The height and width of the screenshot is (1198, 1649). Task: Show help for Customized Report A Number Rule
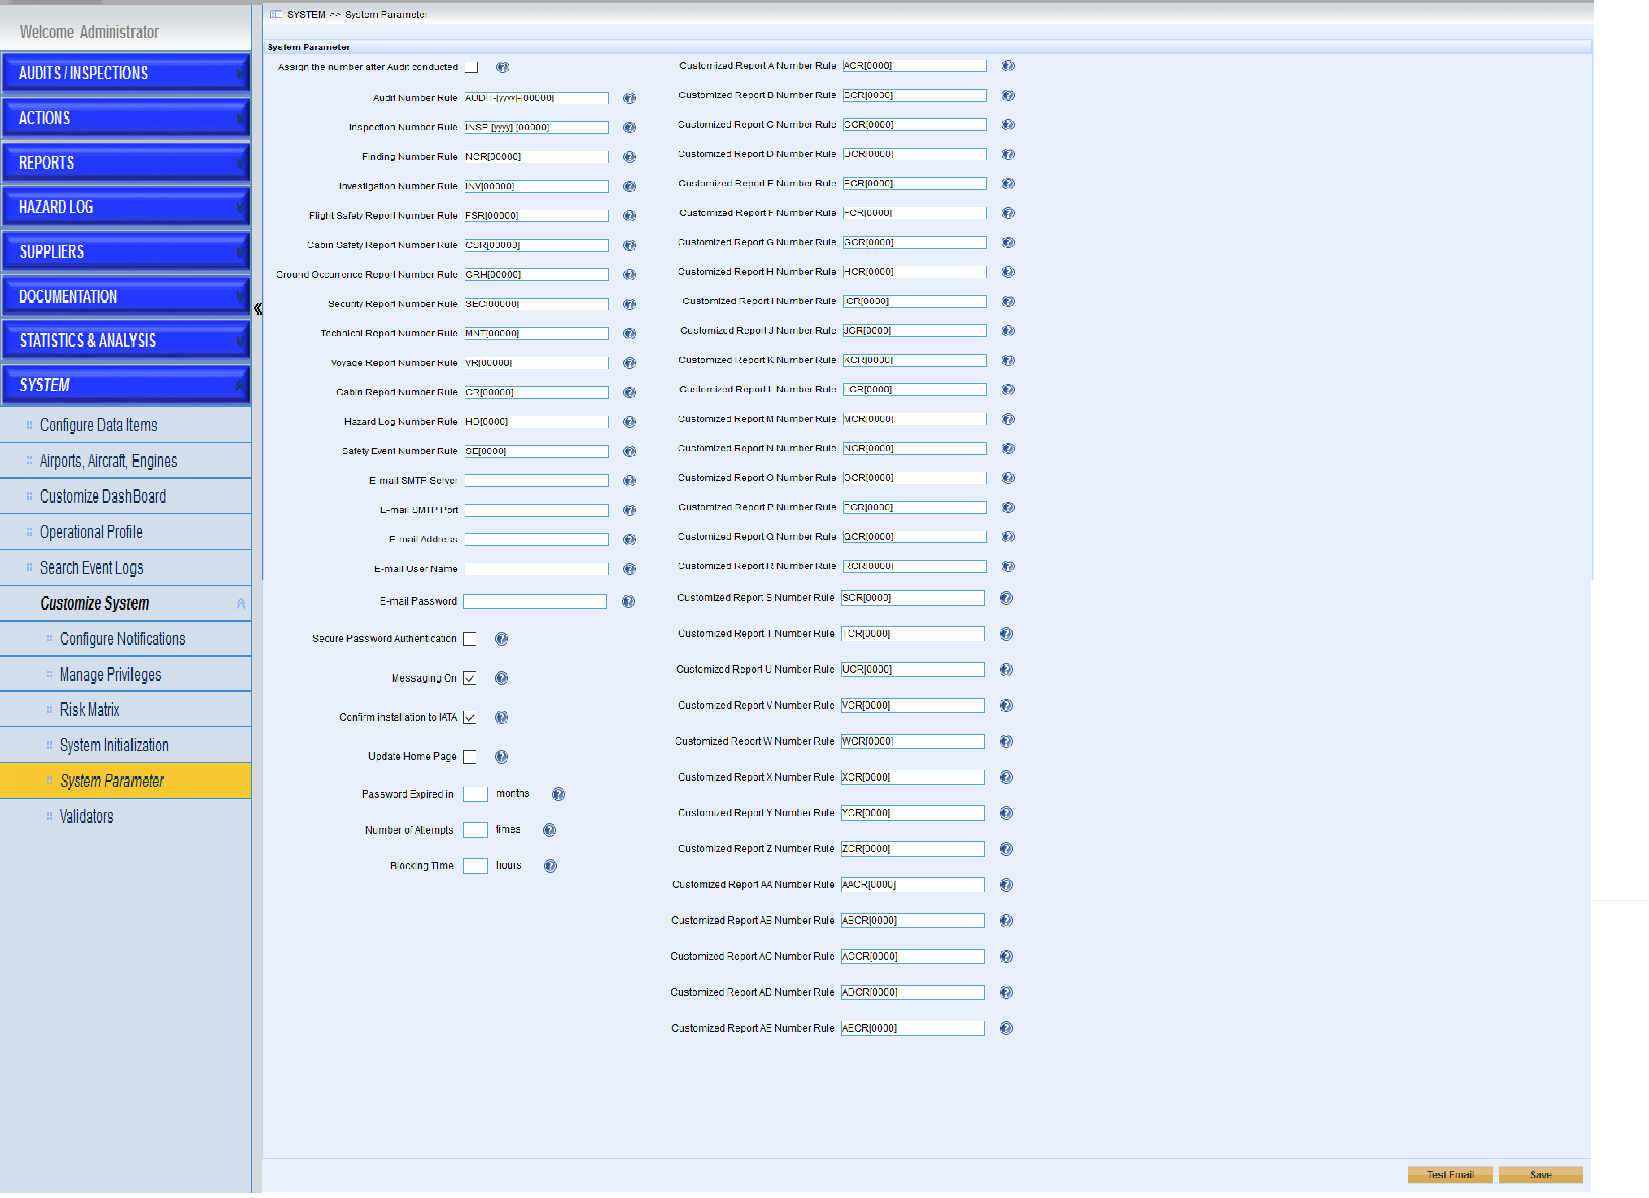point(1008,66)
